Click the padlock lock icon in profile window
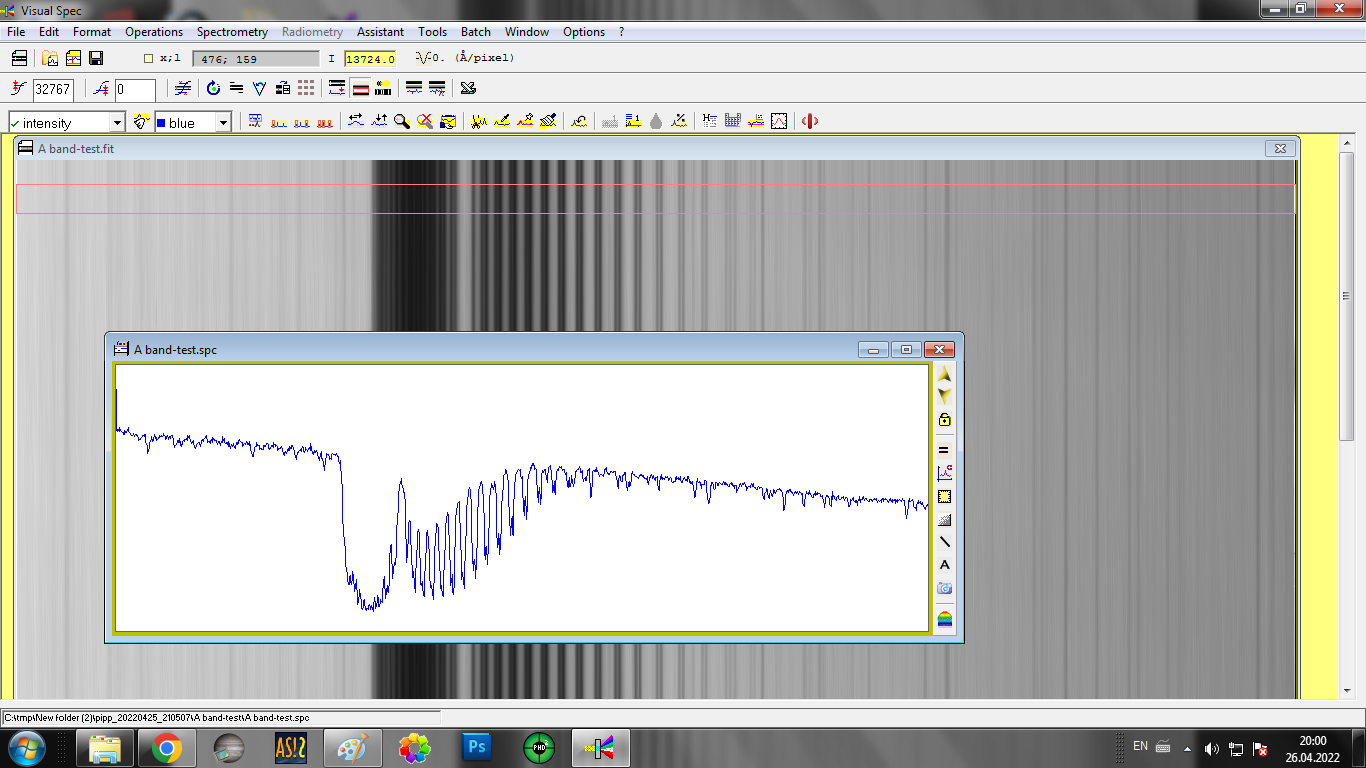1366x768 pixels. 944,420
